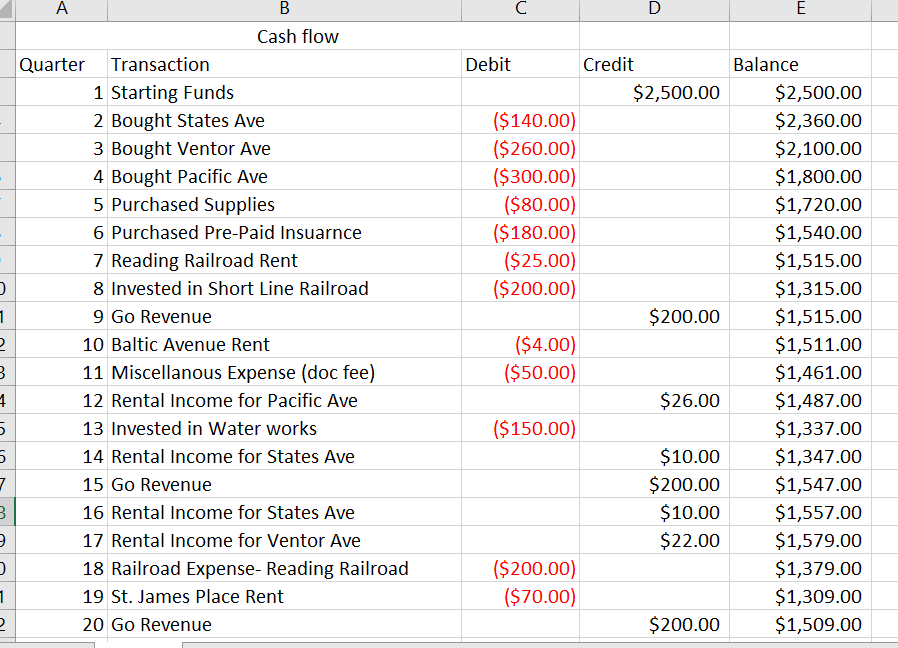Image resolution: width=898 pixels, height=648 pixels.
Task: Click 'Rental Income for States Ave' quarter 14
Action: pyautogui.click(x=284, y=456)
